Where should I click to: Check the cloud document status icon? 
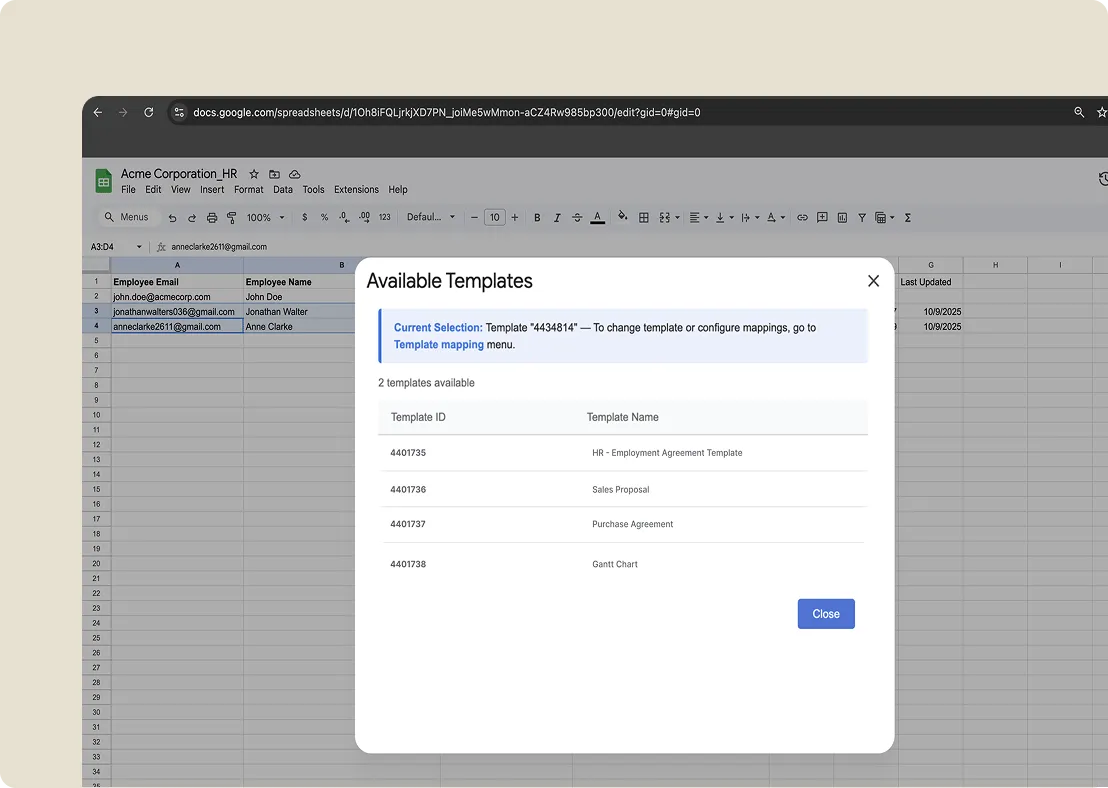(x=295, y=174)
